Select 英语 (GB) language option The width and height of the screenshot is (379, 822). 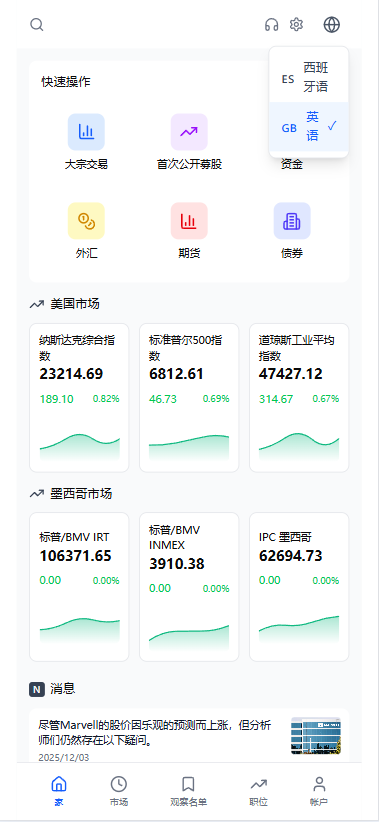click(x=309, y=127)
